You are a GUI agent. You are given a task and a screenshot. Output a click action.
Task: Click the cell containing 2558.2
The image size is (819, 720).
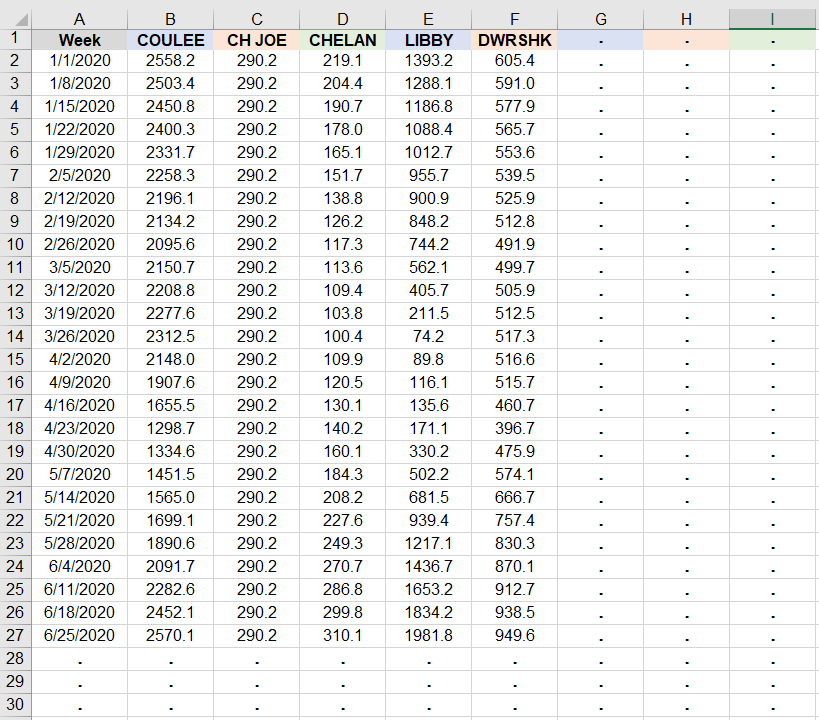tap(171, 60)
